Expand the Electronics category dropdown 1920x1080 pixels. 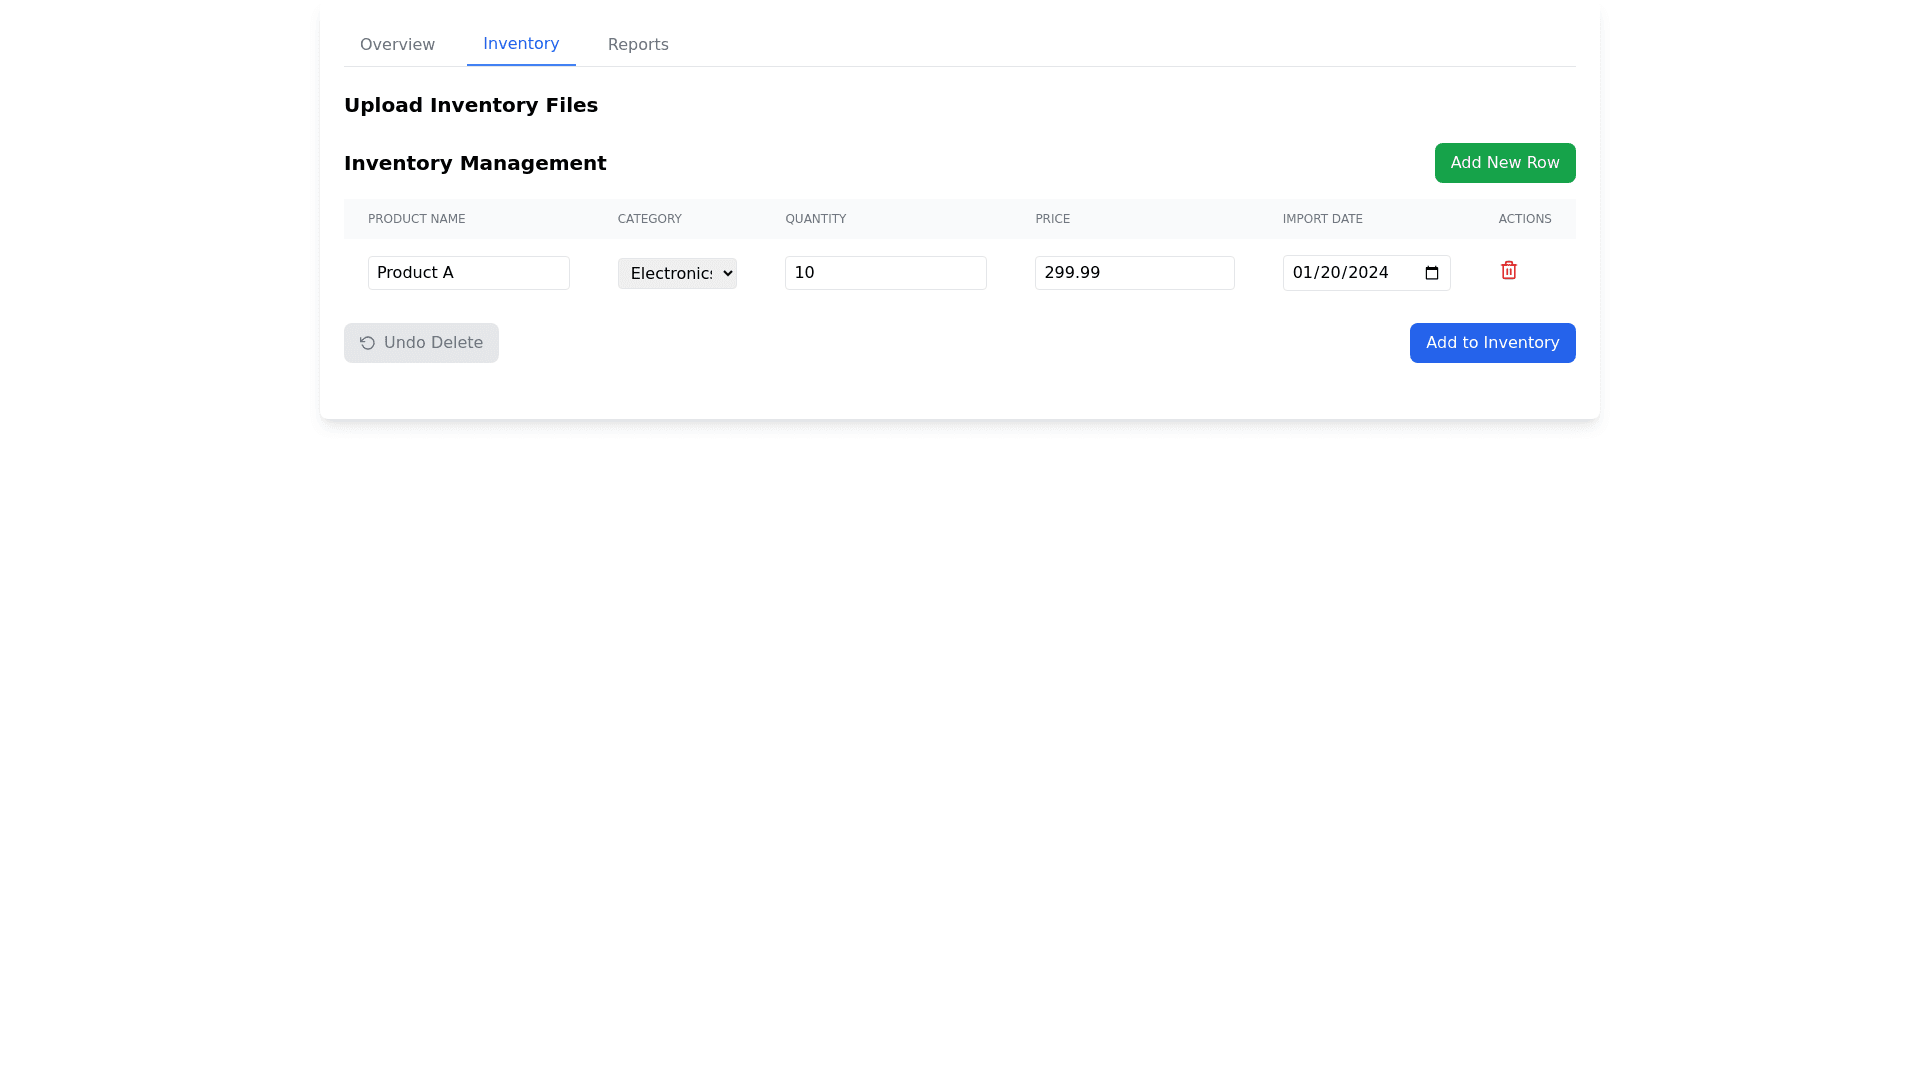coord(677,273)
